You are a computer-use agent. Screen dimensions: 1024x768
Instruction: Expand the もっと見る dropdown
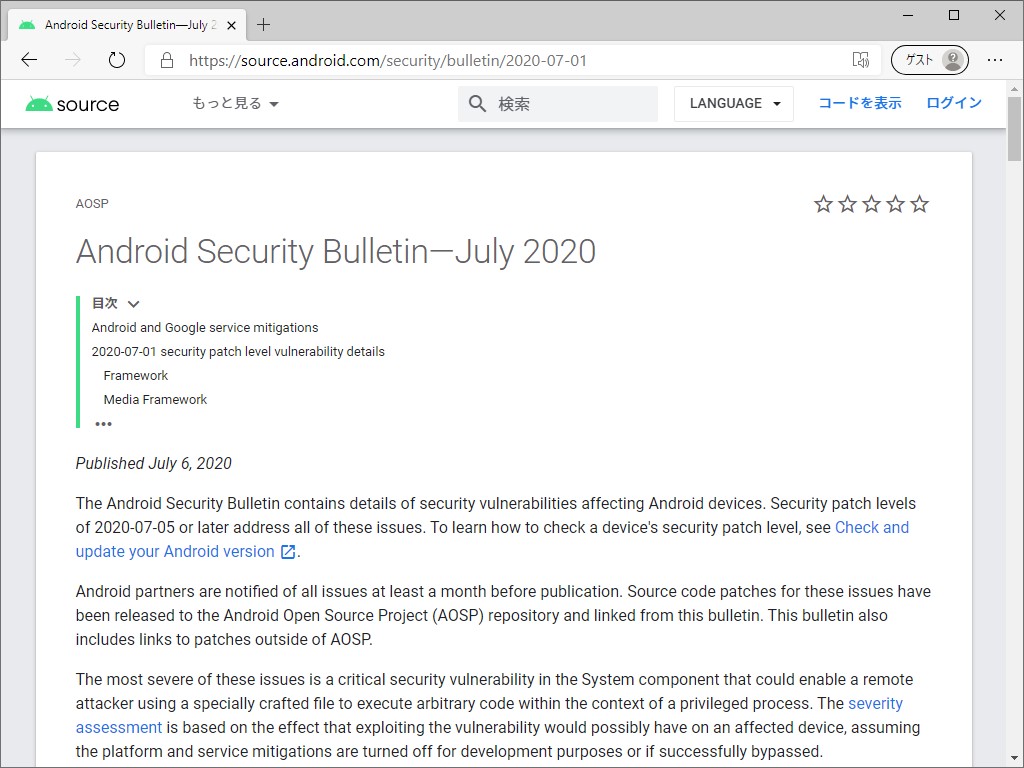[x=235, y=103]
